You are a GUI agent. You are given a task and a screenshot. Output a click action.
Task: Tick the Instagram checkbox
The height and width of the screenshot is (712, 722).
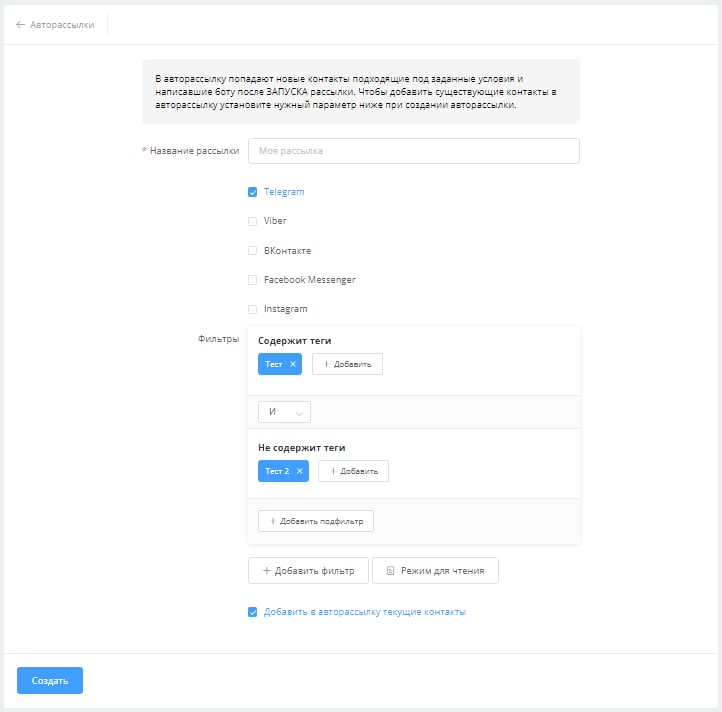pyautogui.click(x=253, y=309)
